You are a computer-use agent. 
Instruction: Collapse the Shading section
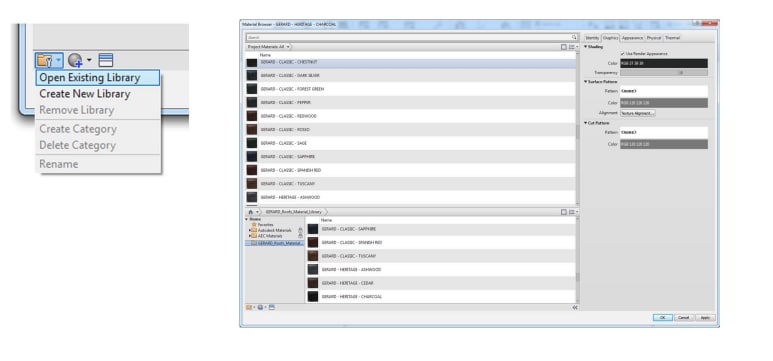586,47
